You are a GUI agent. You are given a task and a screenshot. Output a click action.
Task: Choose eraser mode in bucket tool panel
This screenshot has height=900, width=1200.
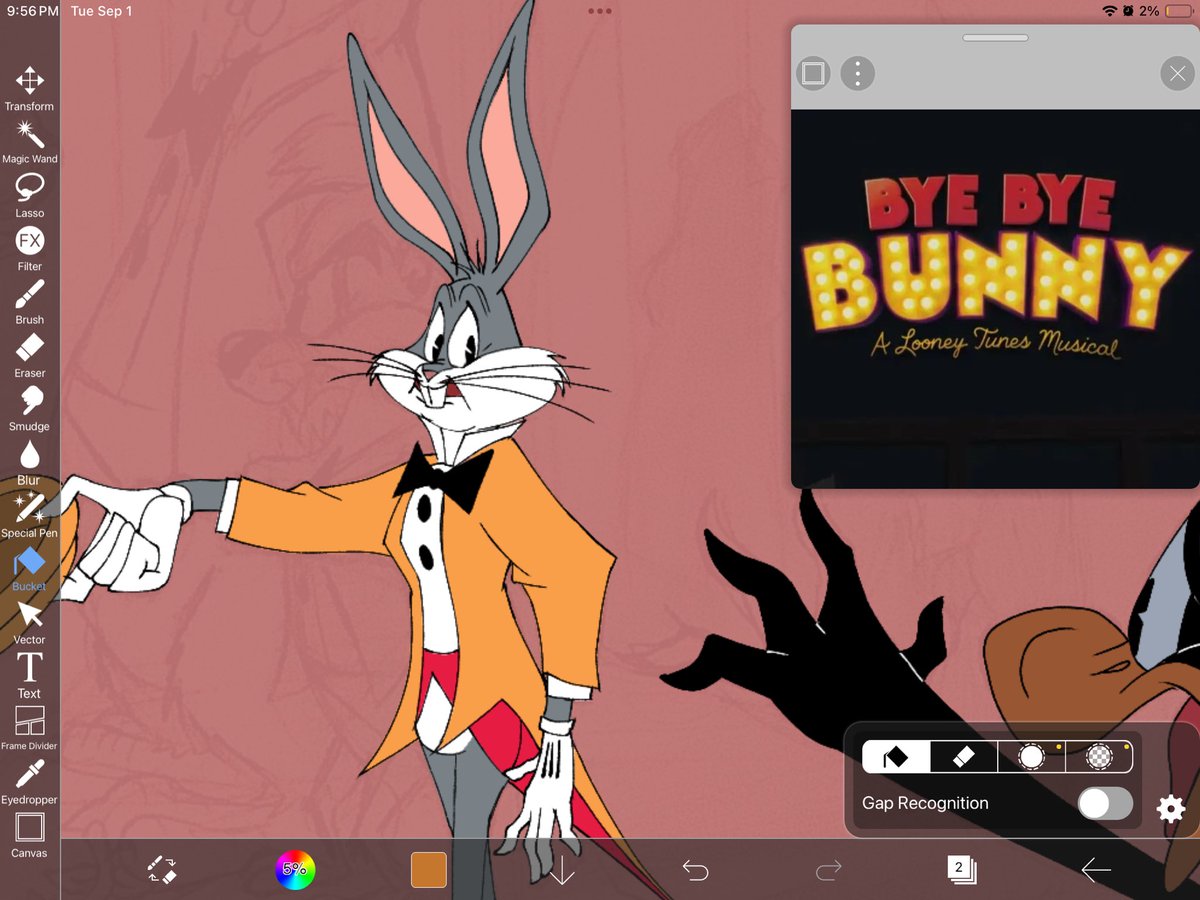(x=964, y=757)
